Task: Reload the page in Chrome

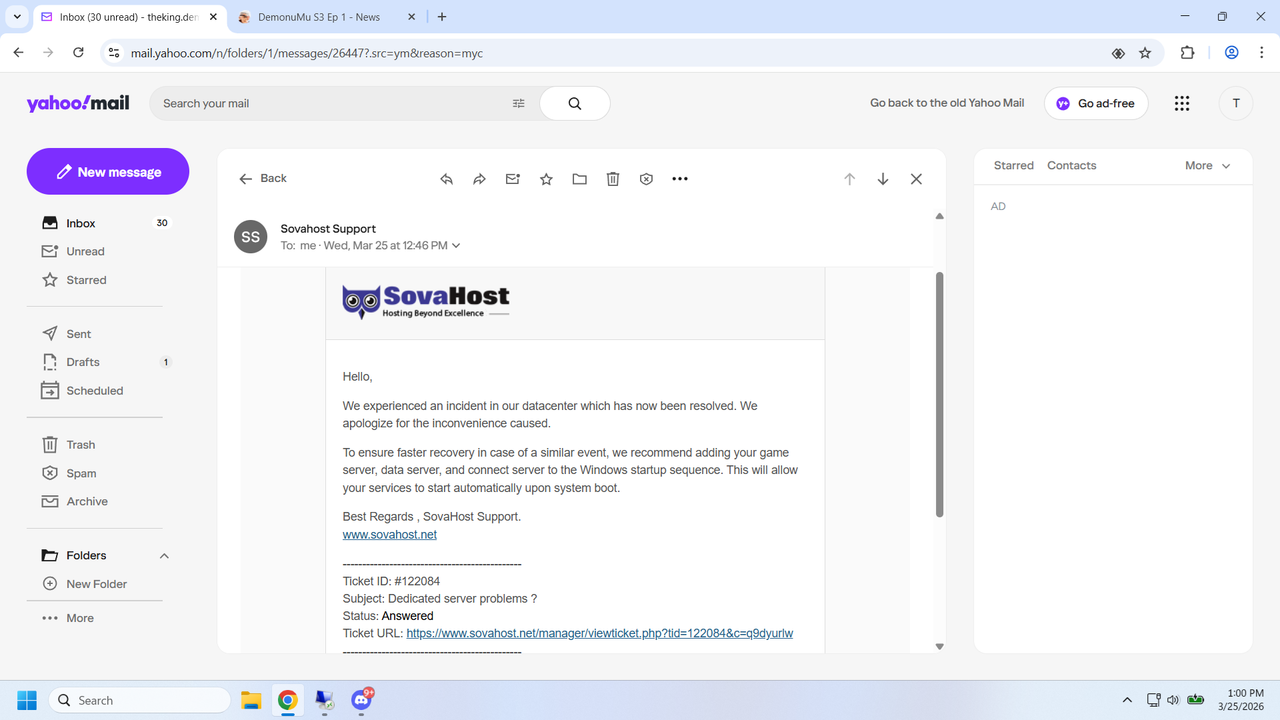Action: [x=78, y=53]
